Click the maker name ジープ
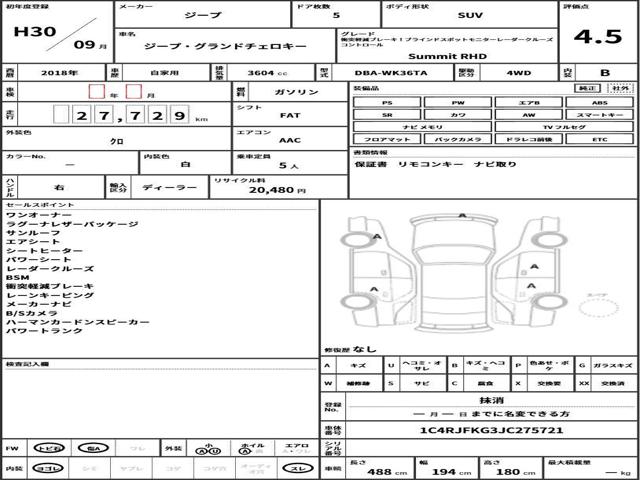The image size is (640, 480). [203, 16]
